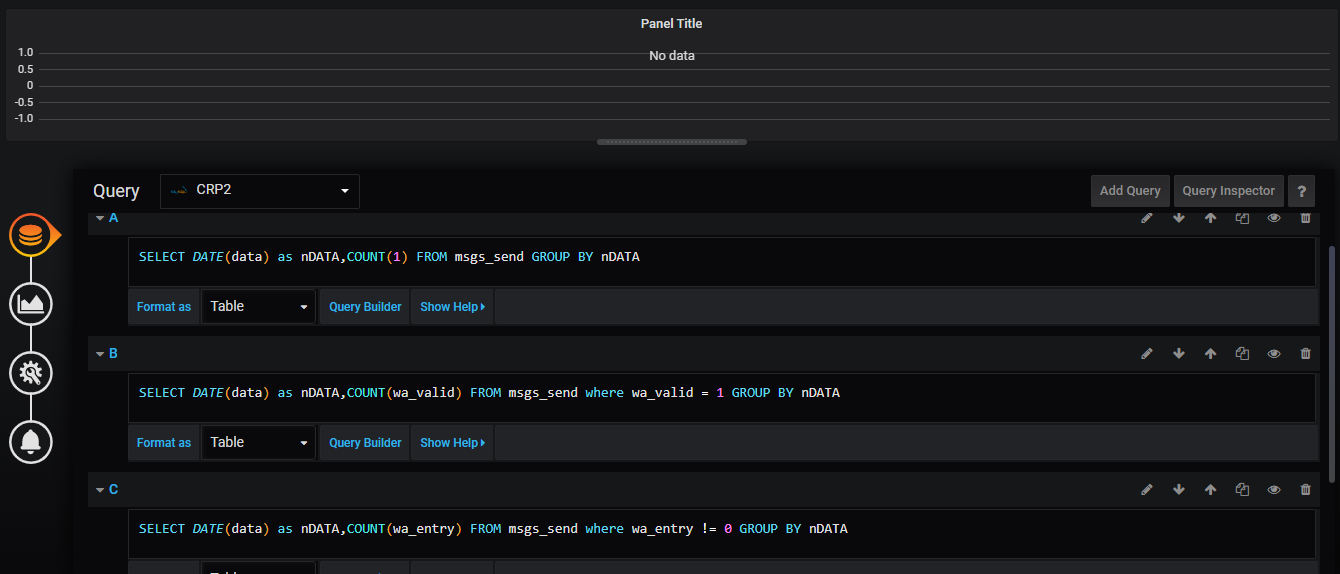Delete query B
The height and width of the screenshot is (574, 1340).
(x=1305, y=353)
